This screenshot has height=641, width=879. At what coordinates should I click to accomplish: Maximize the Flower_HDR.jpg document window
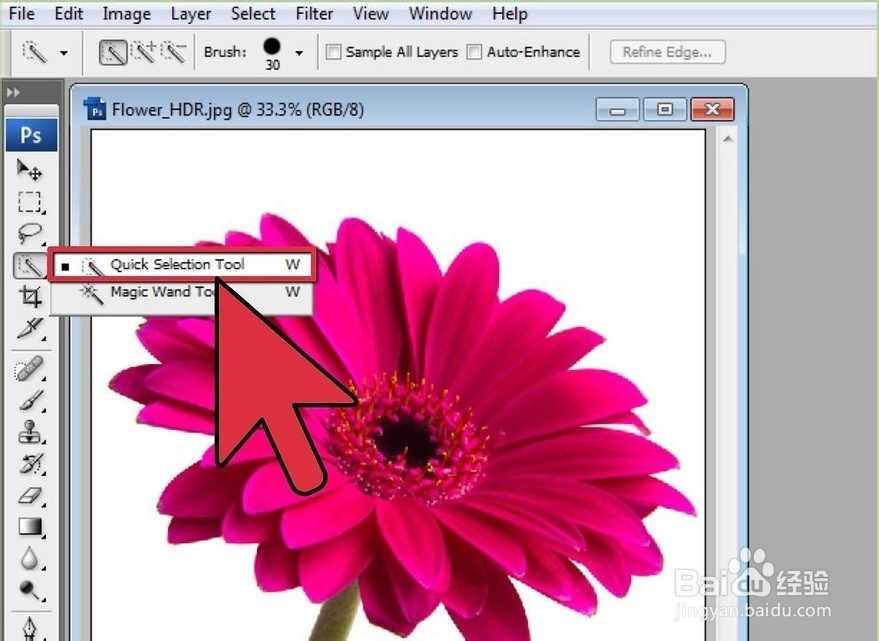point(665,109)
